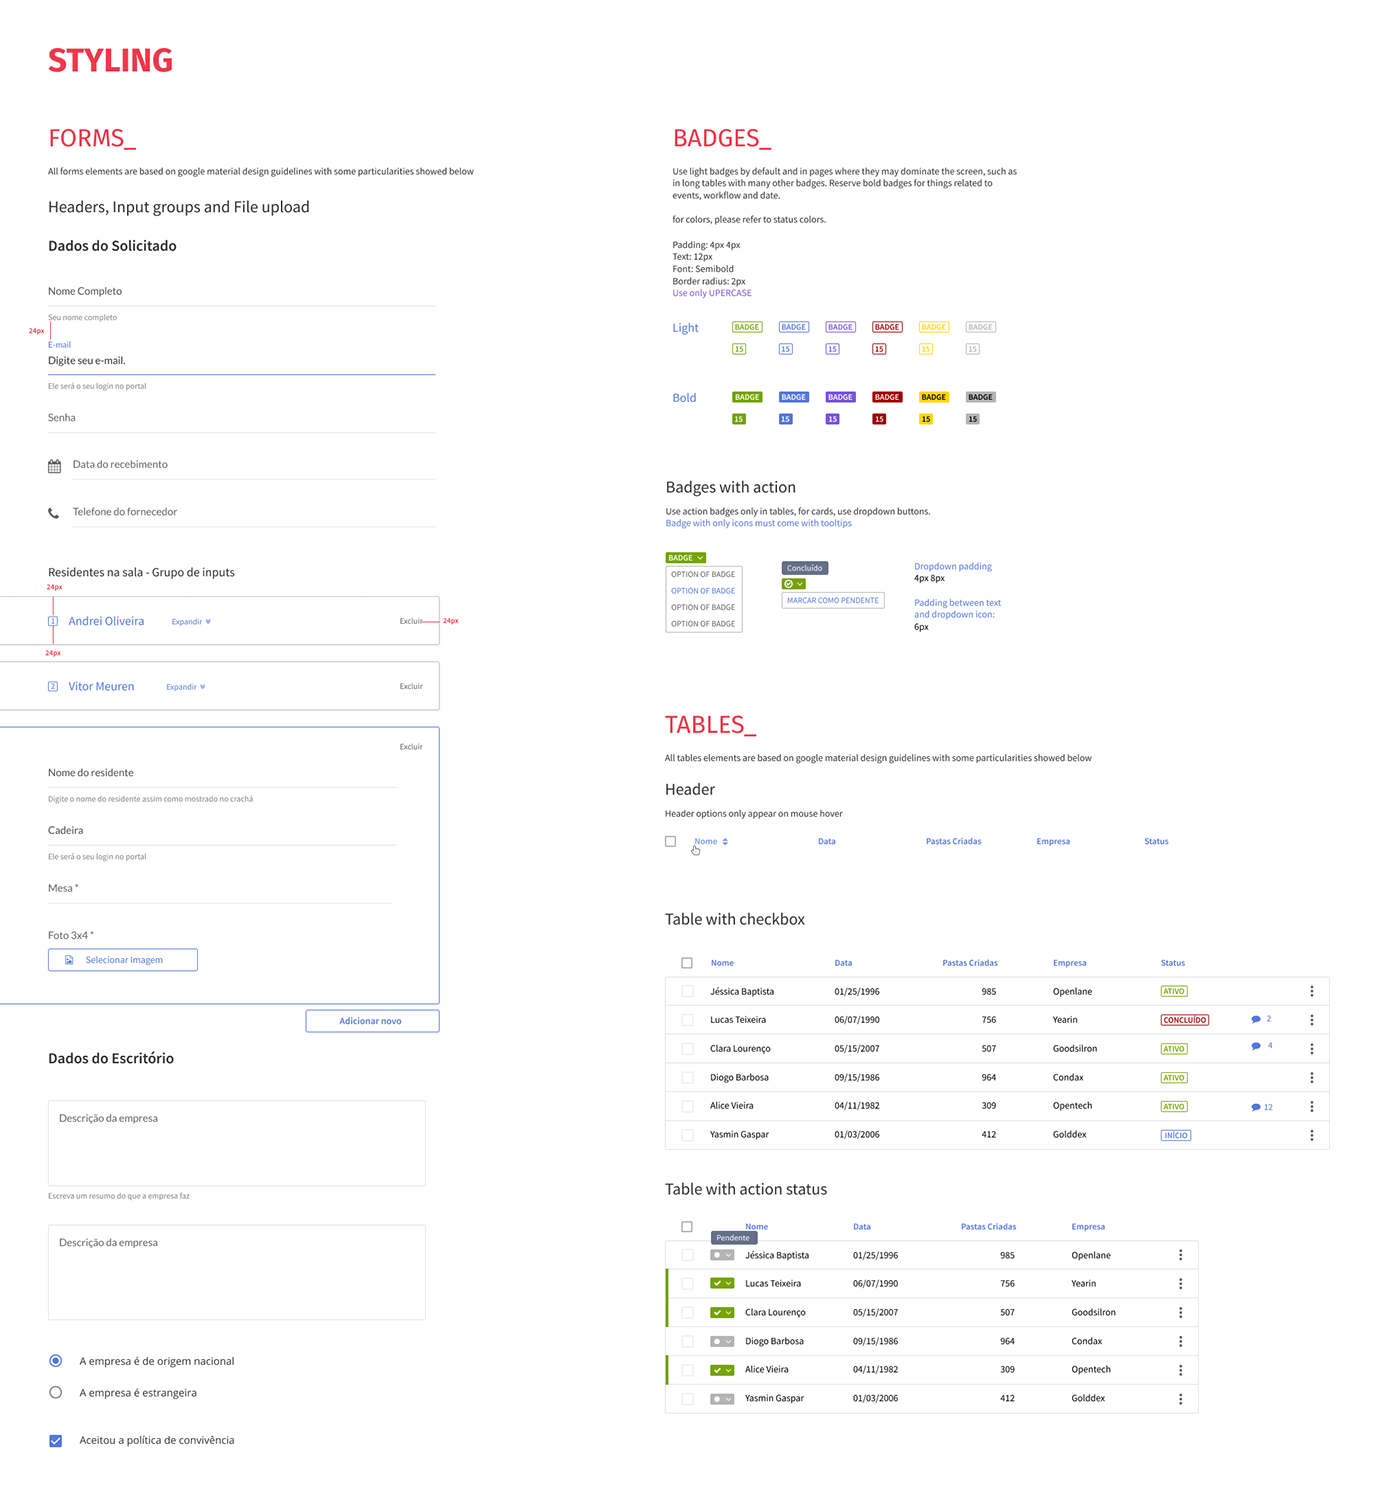This screenshot has width=1400, height=1485.
Task: Open the three-dot menu for Diogo Barbosa in checkbox table
Action: pos(1312,1077)
